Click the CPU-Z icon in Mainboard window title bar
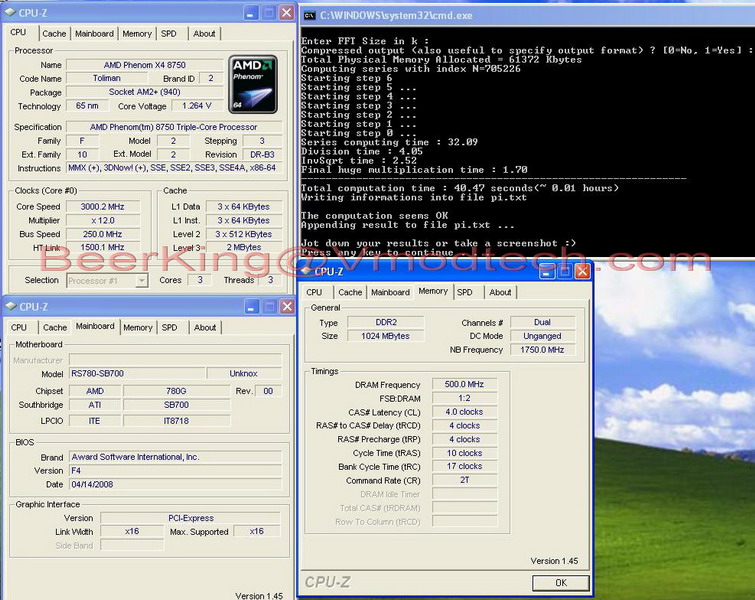Image resolution: width=755 pixels, height=600 pixels. pyautogui.click(x=11, y=306)
